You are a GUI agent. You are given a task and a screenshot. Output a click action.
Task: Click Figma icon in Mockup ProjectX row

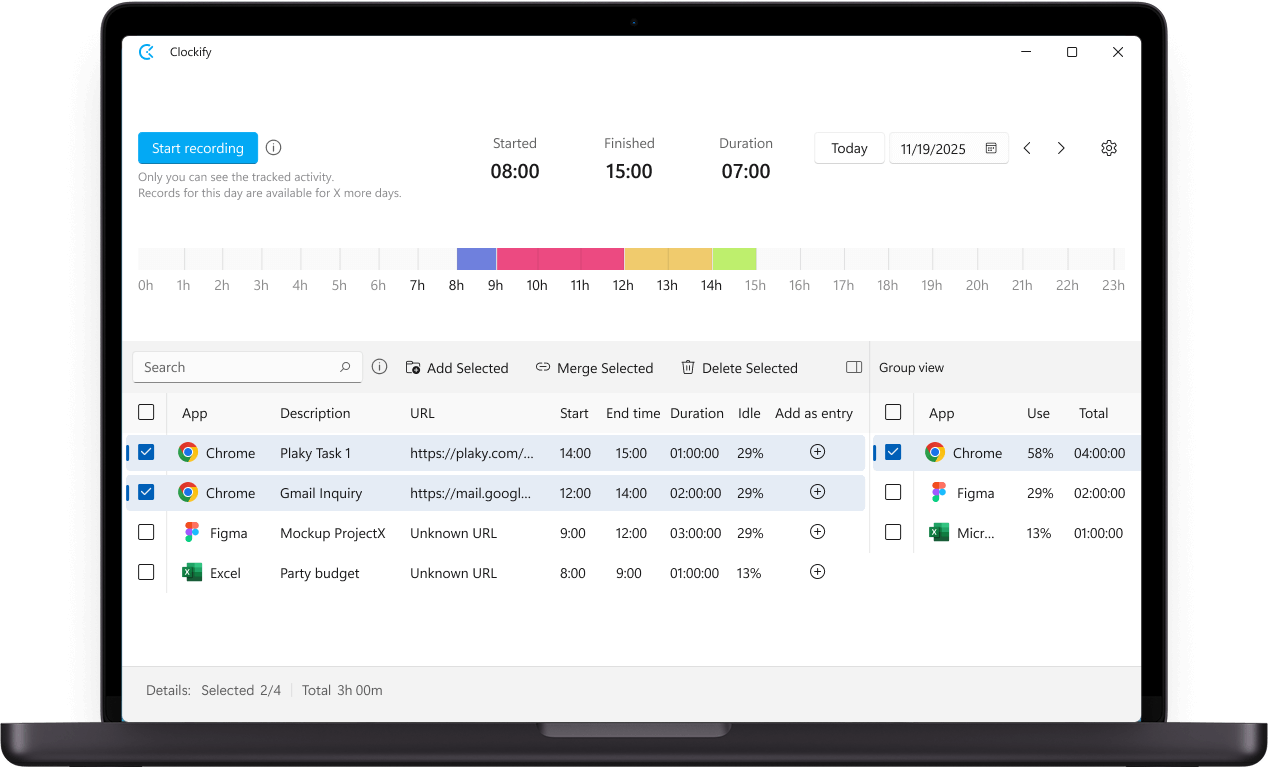coord(192,532)
